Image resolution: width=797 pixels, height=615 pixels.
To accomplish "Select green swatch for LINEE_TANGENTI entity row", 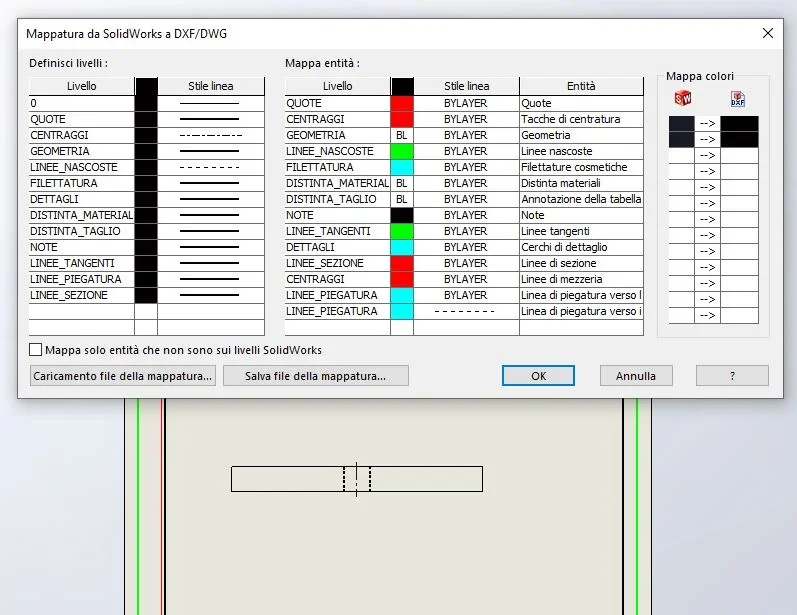I will tap(402, 231).
